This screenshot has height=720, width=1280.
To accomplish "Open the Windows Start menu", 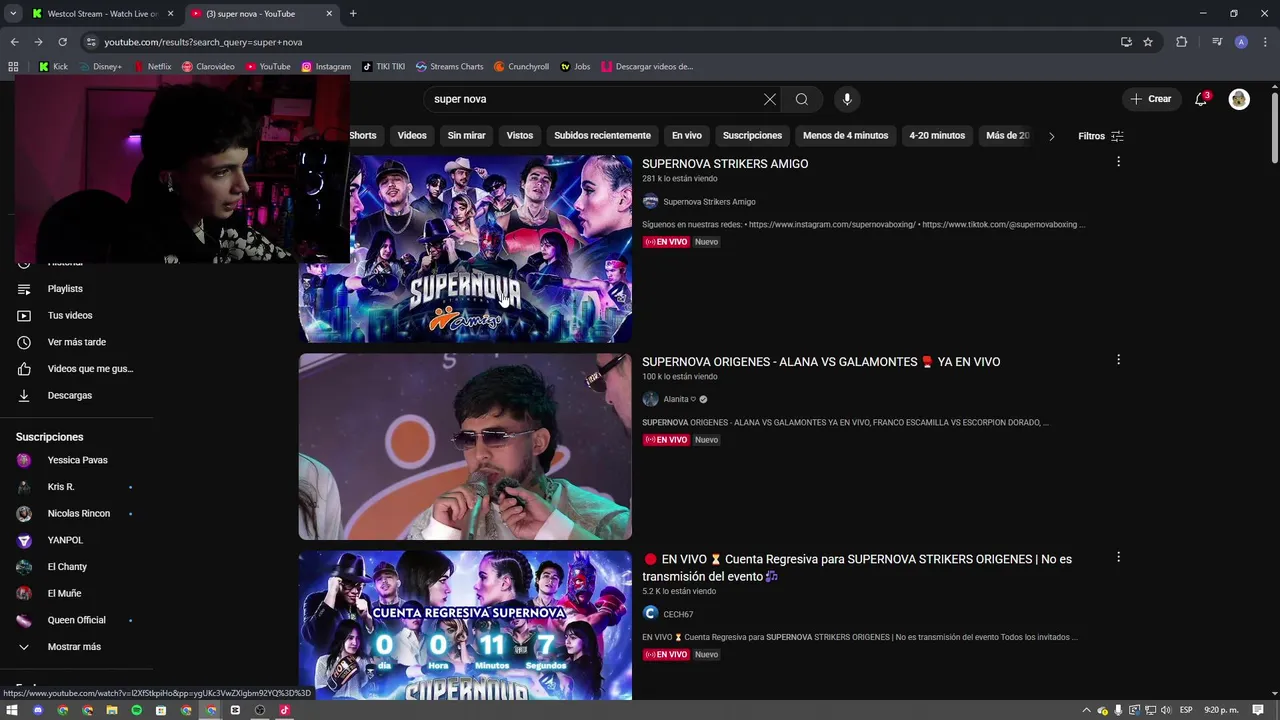I will (x=13, y=710).
